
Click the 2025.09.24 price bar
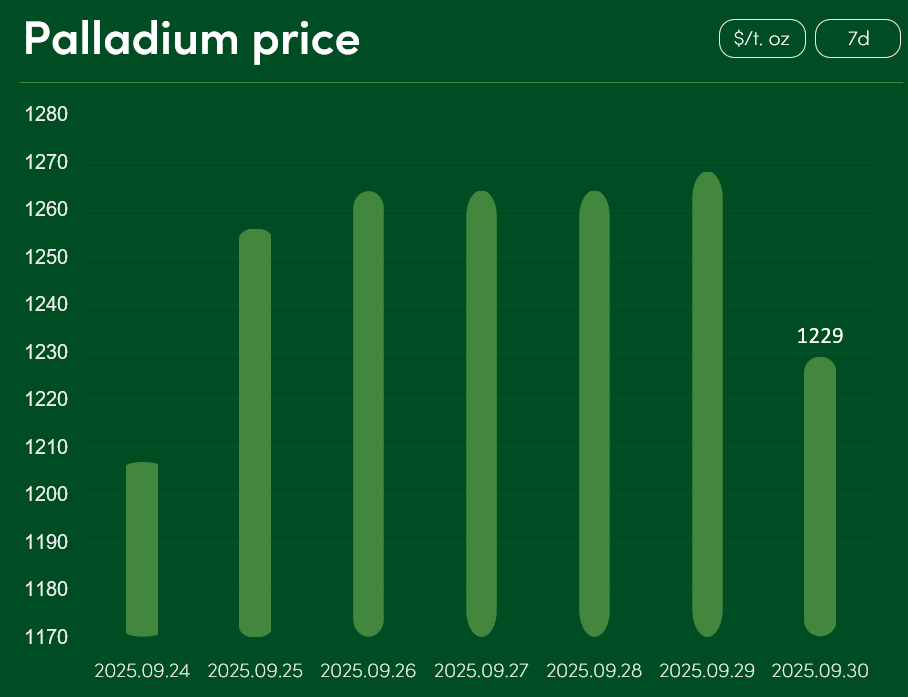point(142,549)
